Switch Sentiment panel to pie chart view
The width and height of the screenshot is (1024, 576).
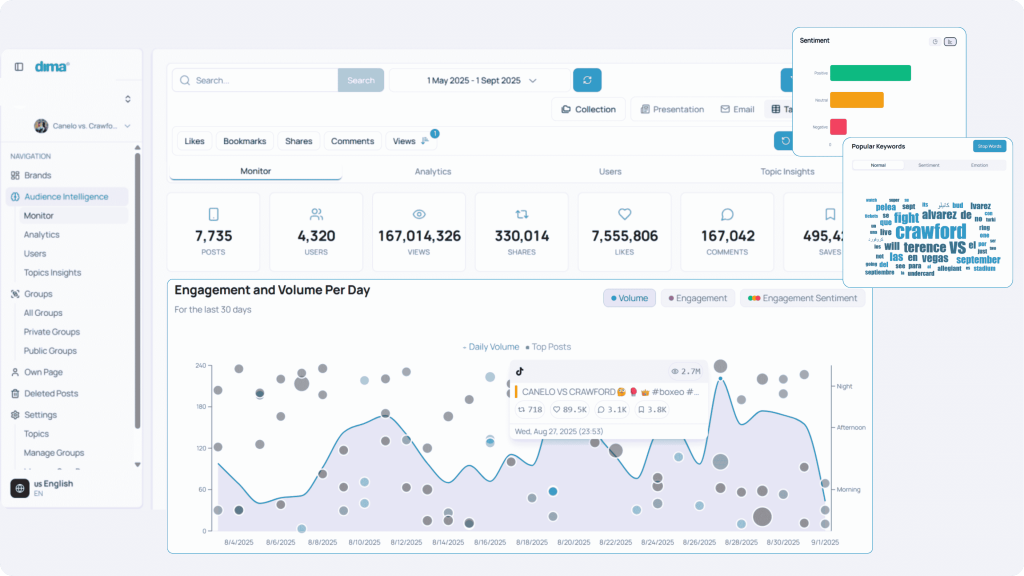point(934,41)
